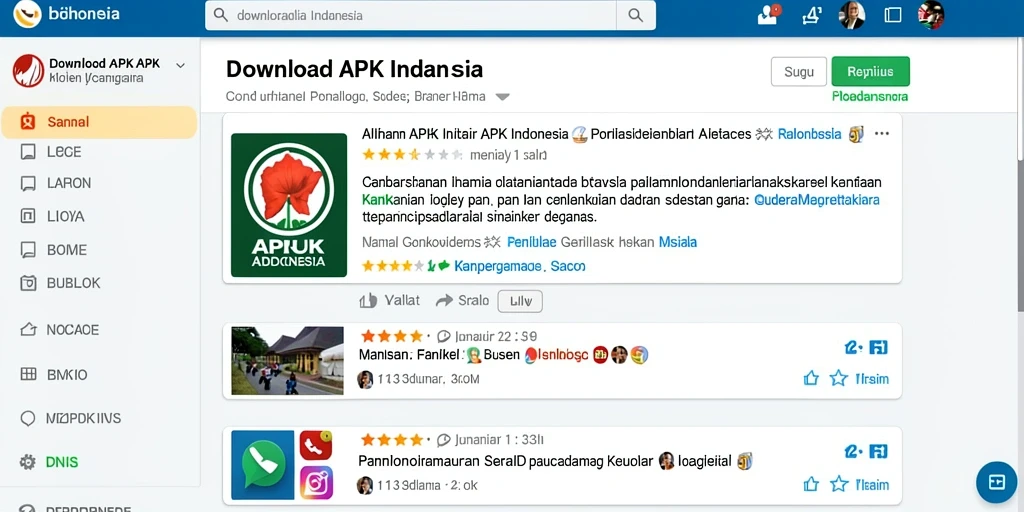Click the Lilv button below first card
The image size is (1024, 512).
point(520,301)
